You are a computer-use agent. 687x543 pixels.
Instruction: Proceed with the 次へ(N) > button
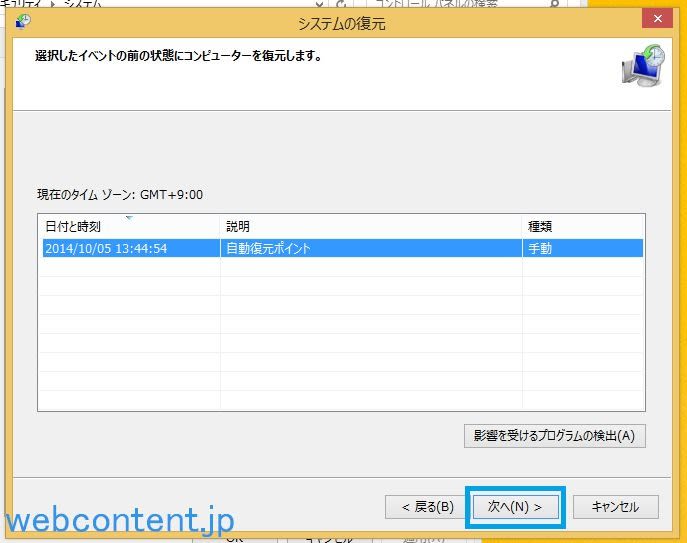(514, 507)
